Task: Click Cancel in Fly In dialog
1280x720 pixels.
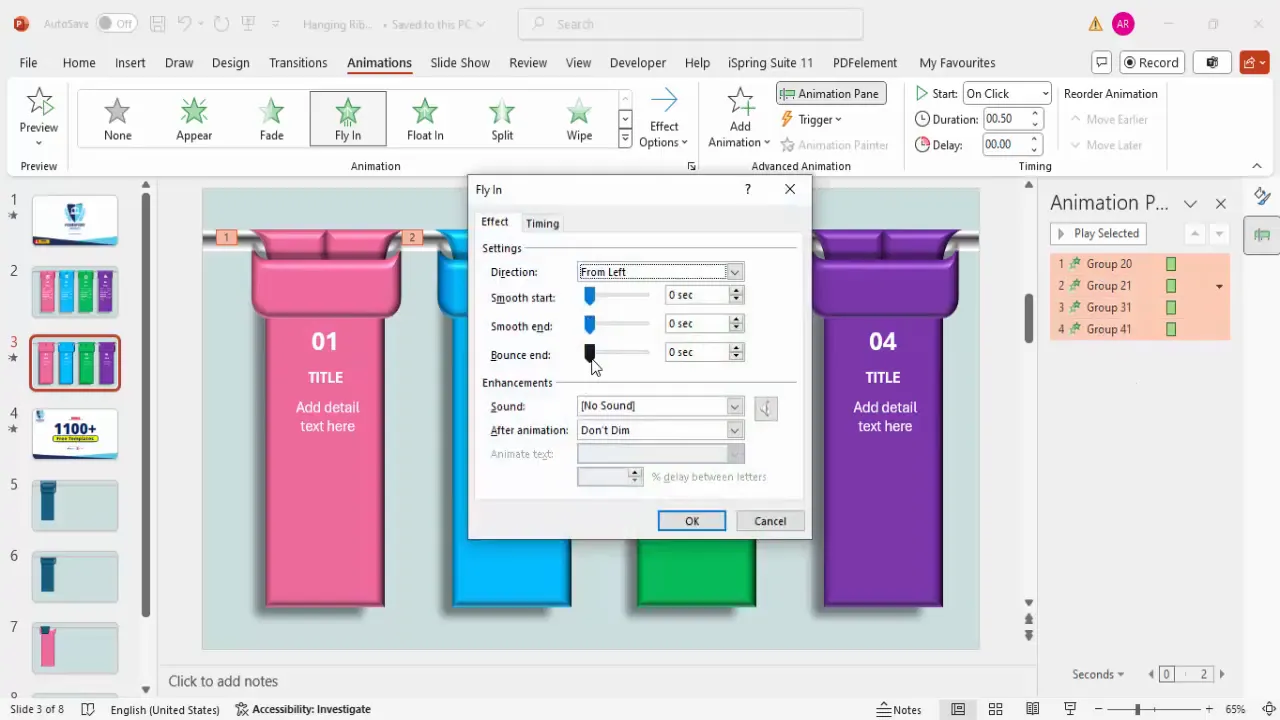Action: 770,521
